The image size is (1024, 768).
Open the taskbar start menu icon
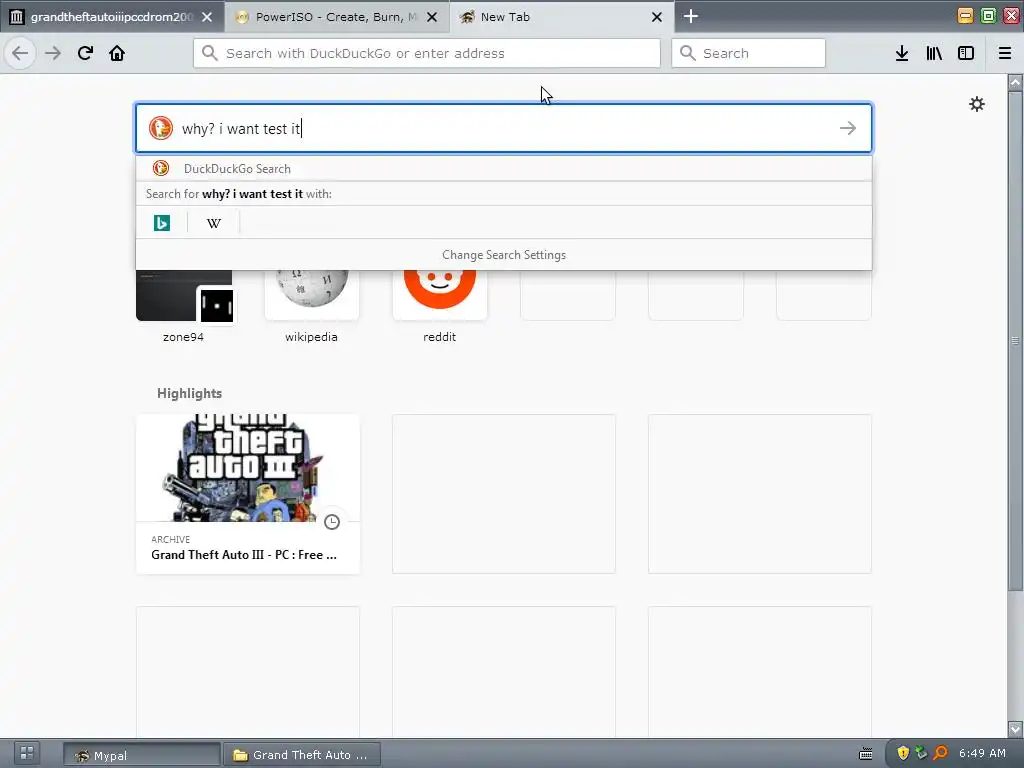(x=27, y=753)
